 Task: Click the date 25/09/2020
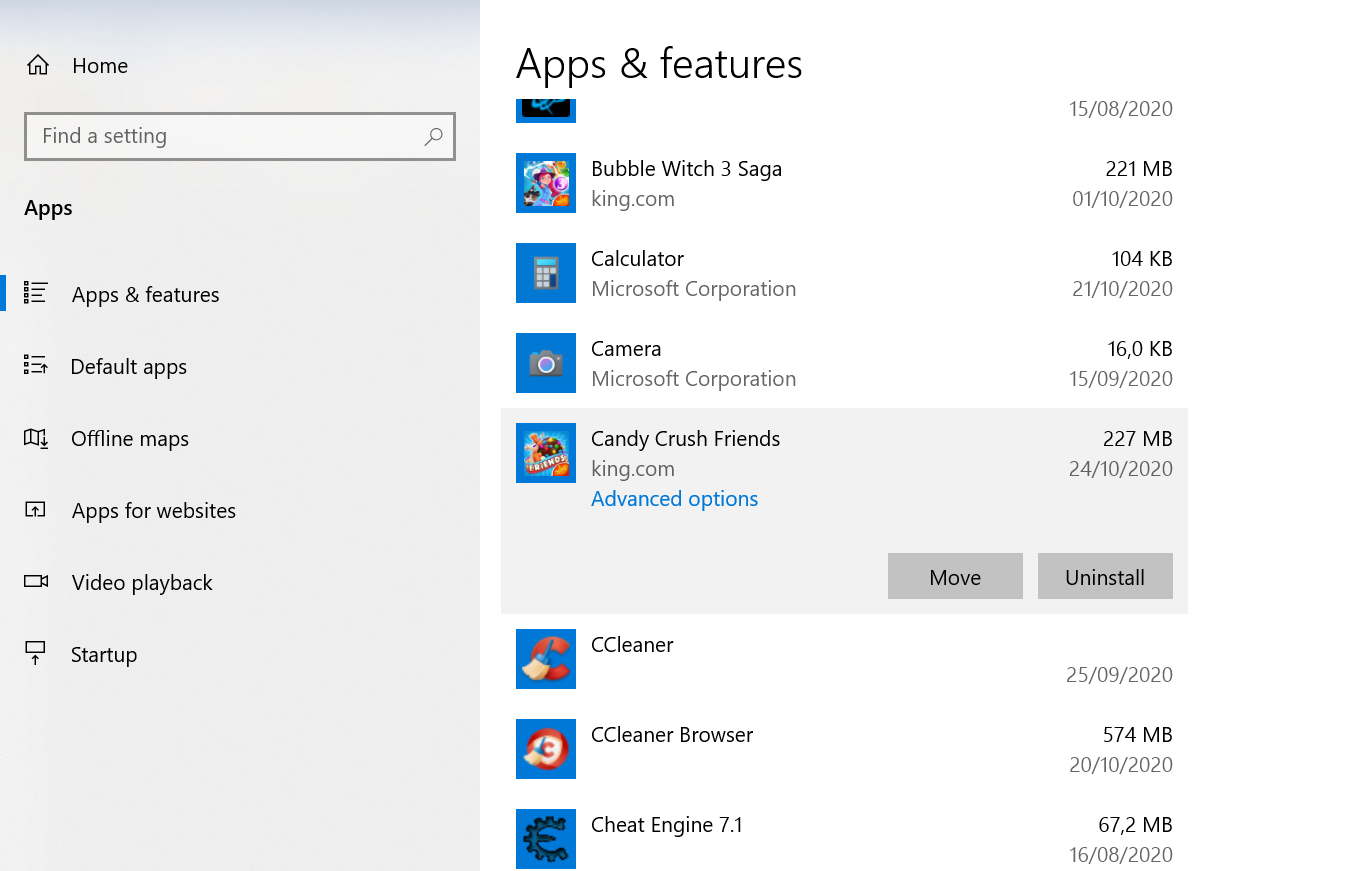[1120, 674]
